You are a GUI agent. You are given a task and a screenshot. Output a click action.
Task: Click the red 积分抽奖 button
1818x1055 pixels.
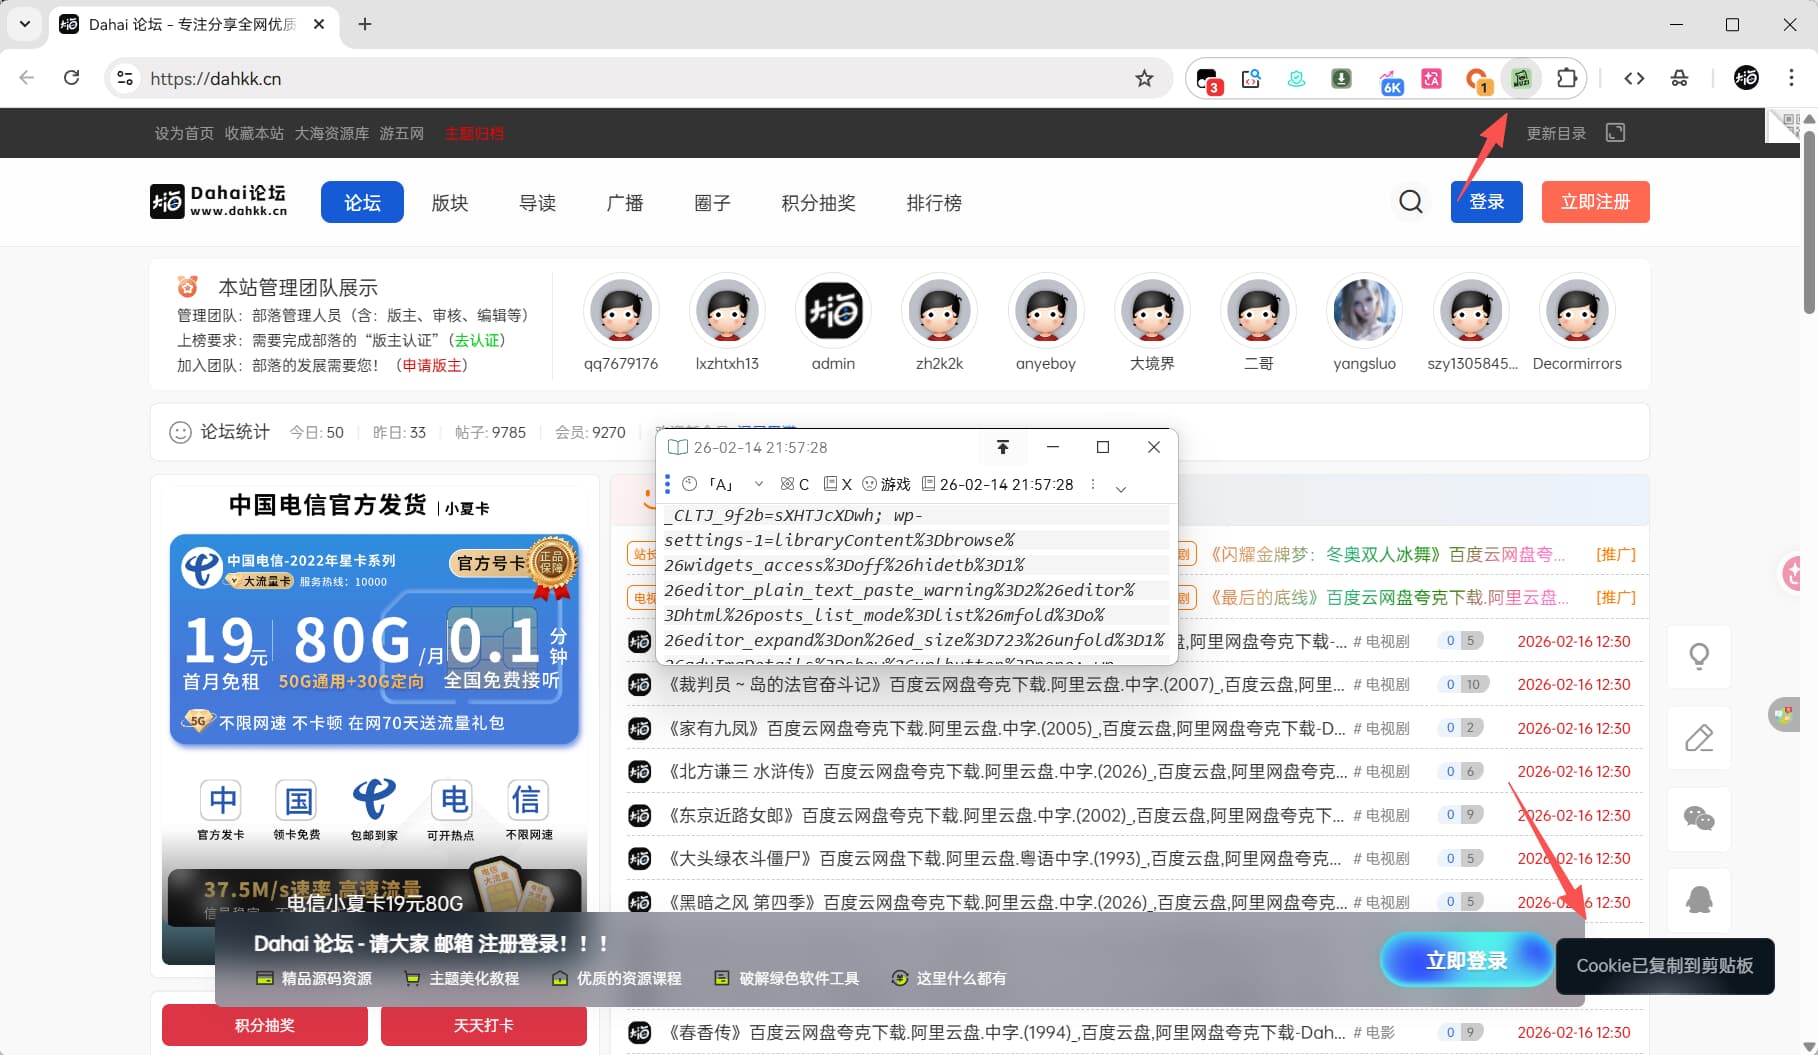coord(265,1025)
